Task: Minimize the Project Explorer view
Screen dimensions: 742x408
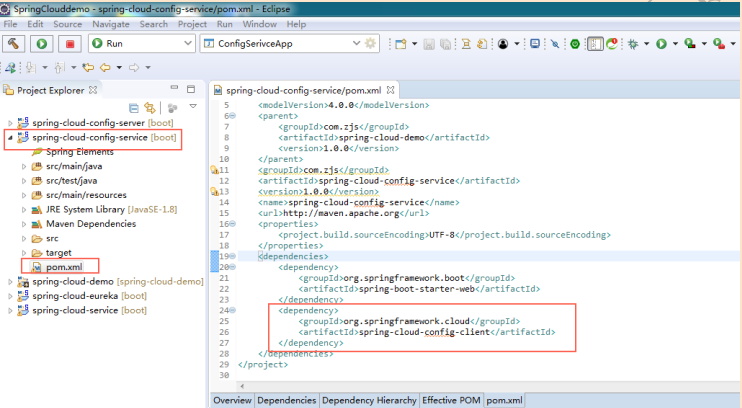Action: point(174,88)
